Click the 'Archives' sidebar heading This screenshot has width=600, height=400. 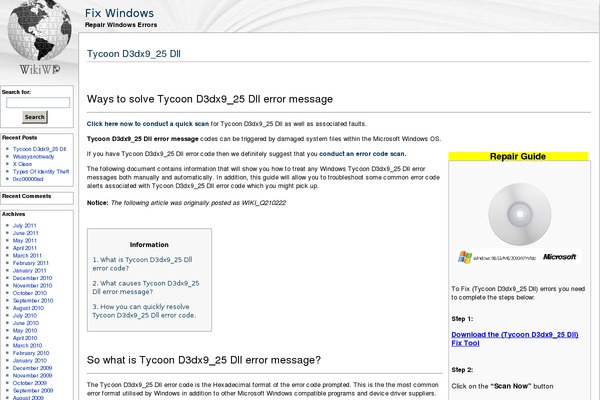point(13,214)
